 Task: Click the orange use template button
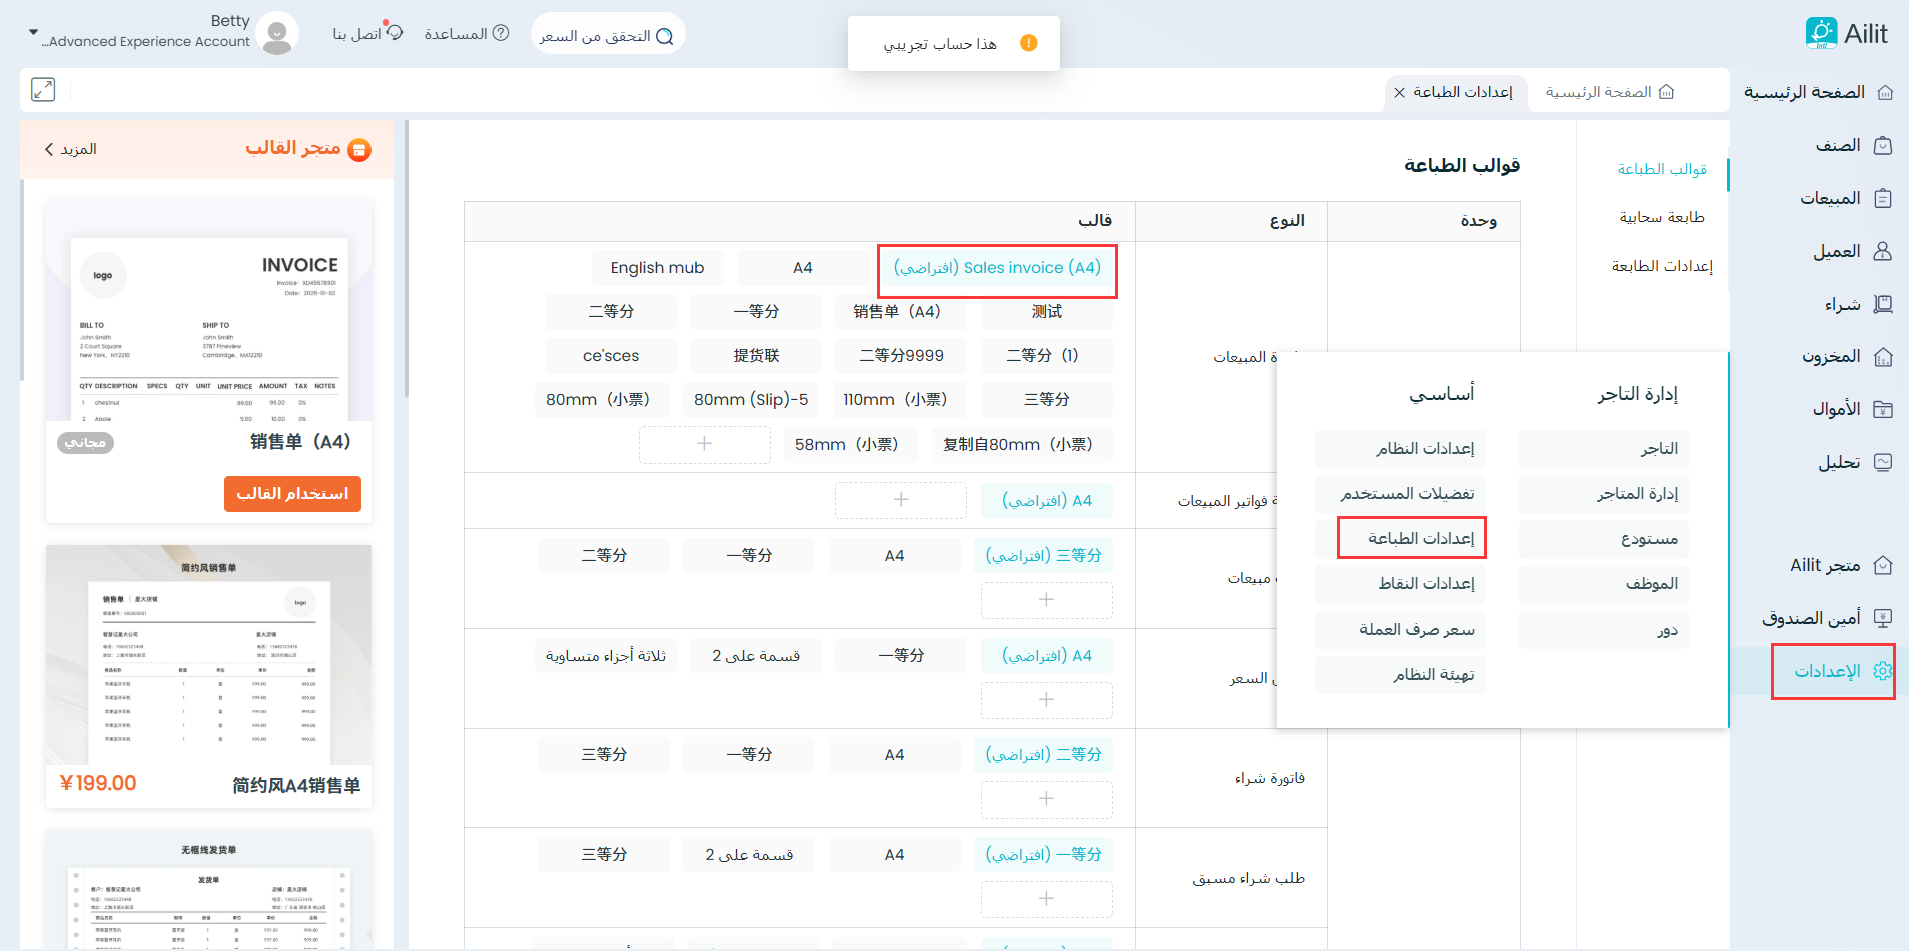pos(292,494)
